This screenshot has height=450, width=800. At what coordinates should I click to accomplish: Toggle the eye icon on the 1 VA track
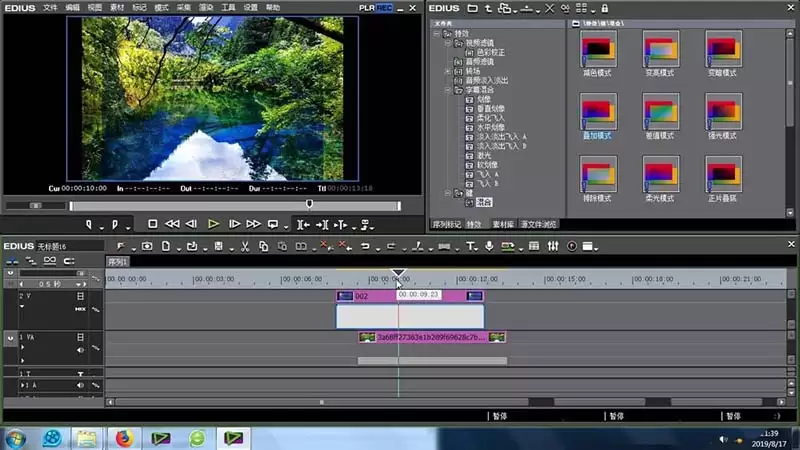point(10,338)
